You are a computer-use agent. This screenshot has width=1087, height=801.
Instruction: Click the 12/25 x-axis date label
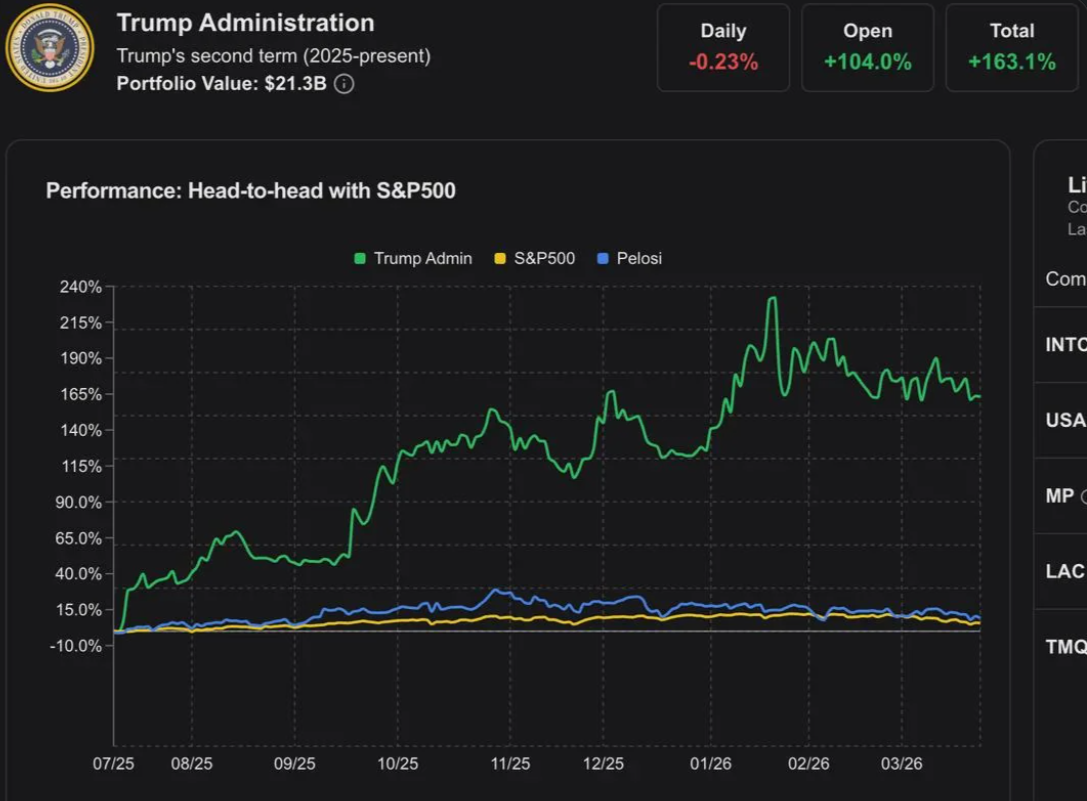[x=603, y=764]
